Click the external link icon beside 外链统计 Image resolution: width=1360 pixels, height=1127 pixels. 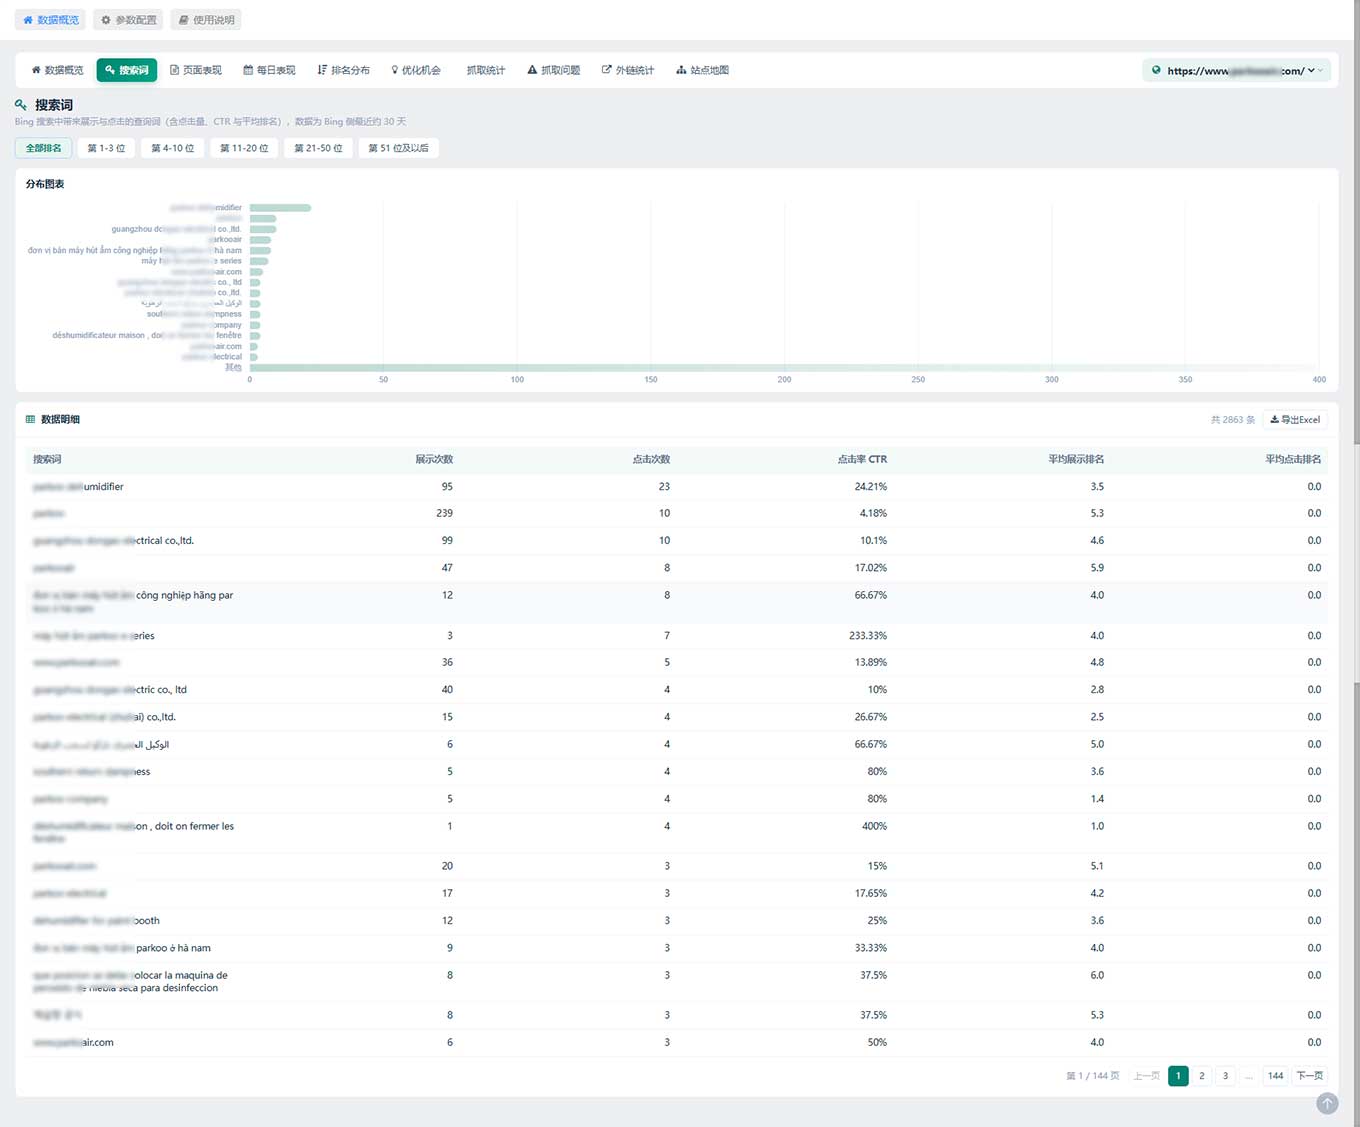pyautogui.click(x=606, y=70)
